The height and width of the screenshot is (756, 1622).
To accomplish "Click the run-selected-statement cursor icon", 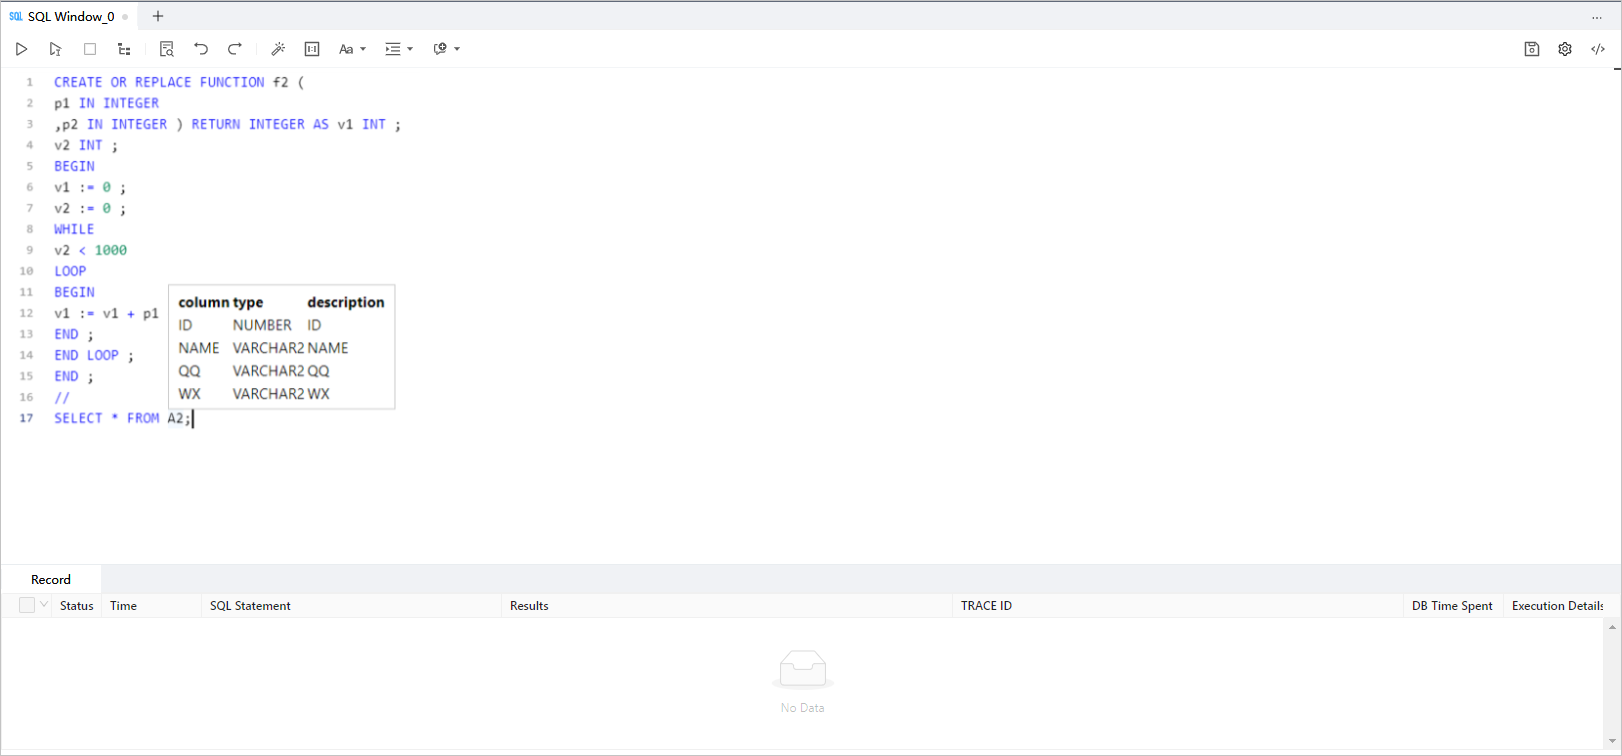I will click(55, 49).
